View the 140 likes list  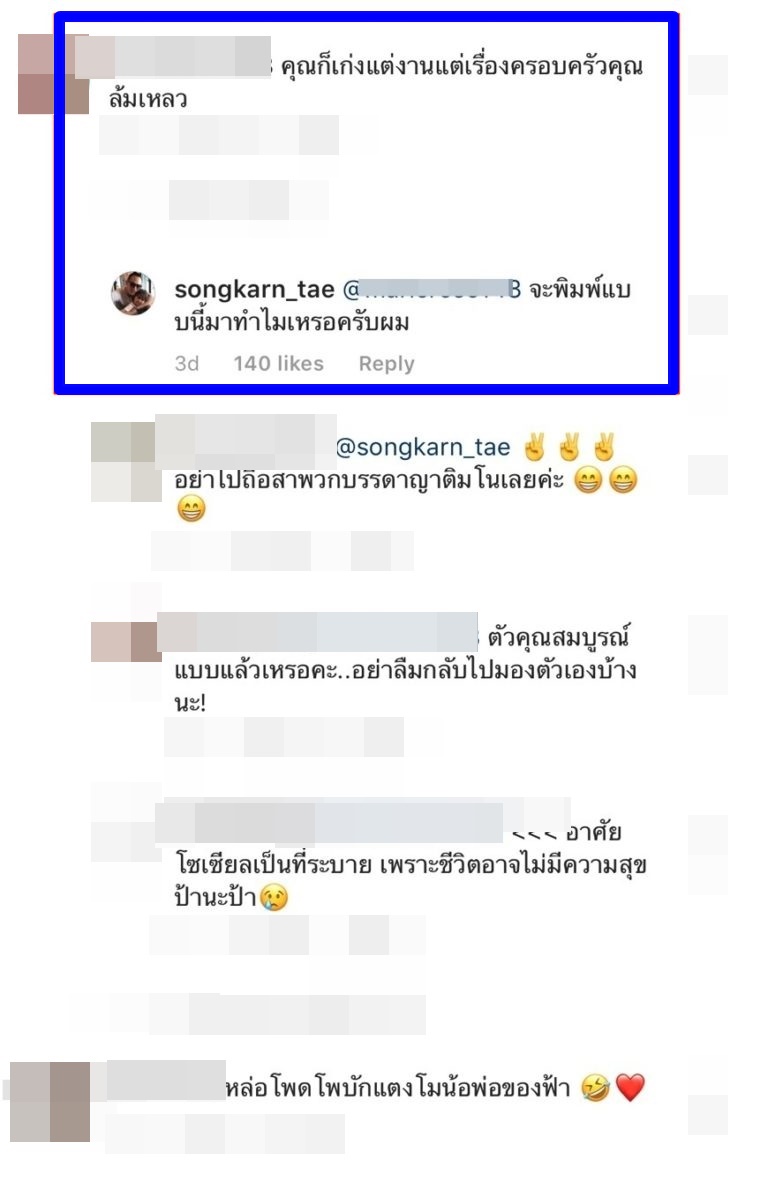tap(278, 364)
